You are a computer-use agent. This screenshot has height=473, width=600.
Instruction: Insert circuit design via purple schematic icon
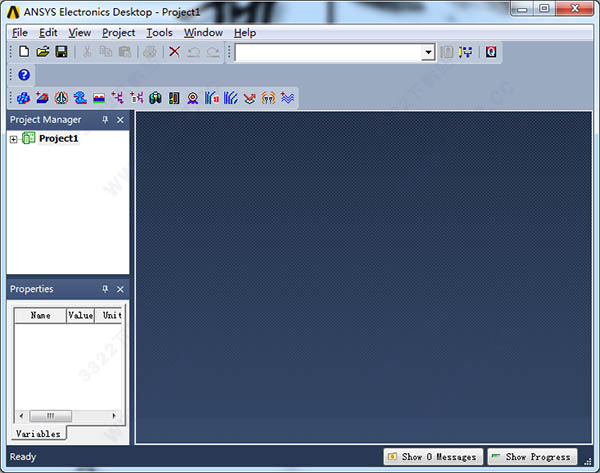[117, 98]
